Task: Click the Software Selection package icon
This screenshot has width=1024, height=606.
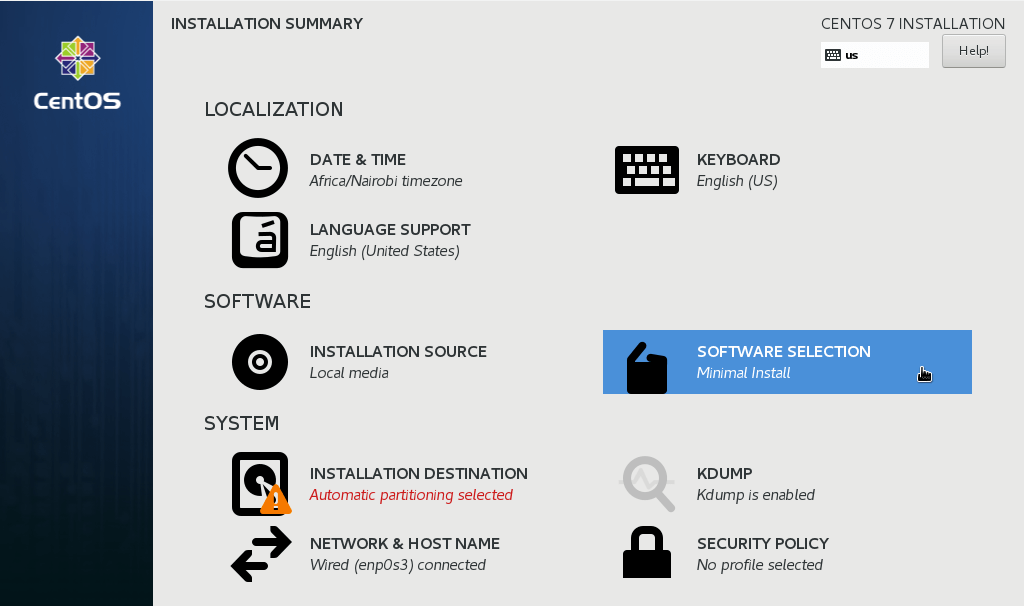Action: click(647, 368)
